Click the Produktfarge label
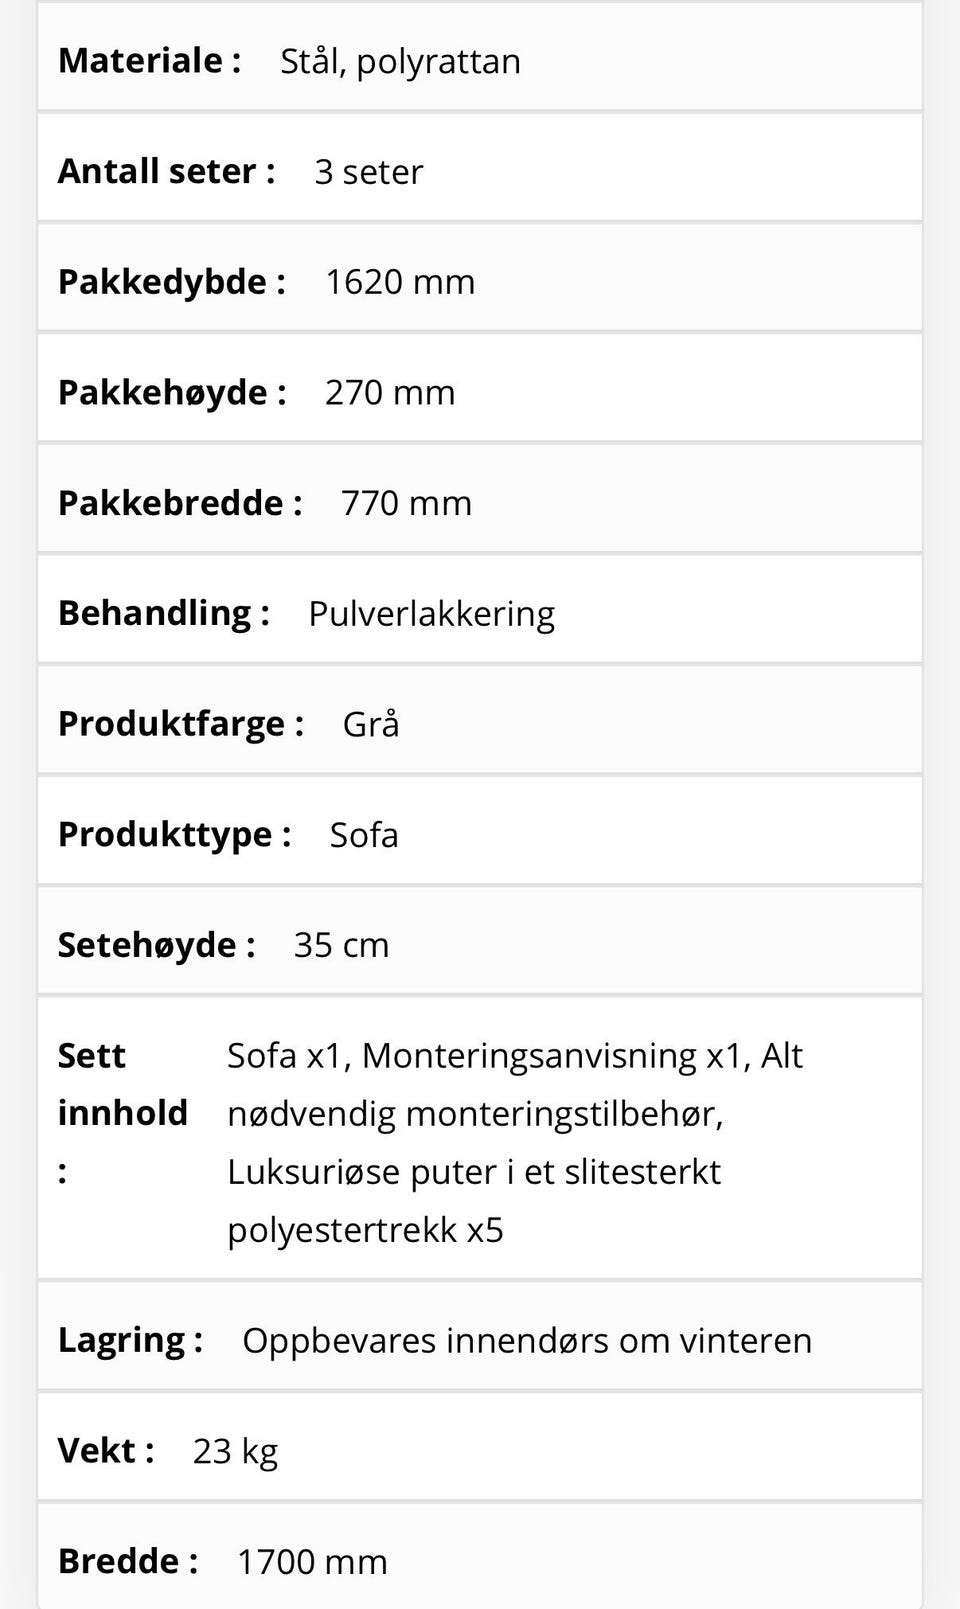 (181, 724)
